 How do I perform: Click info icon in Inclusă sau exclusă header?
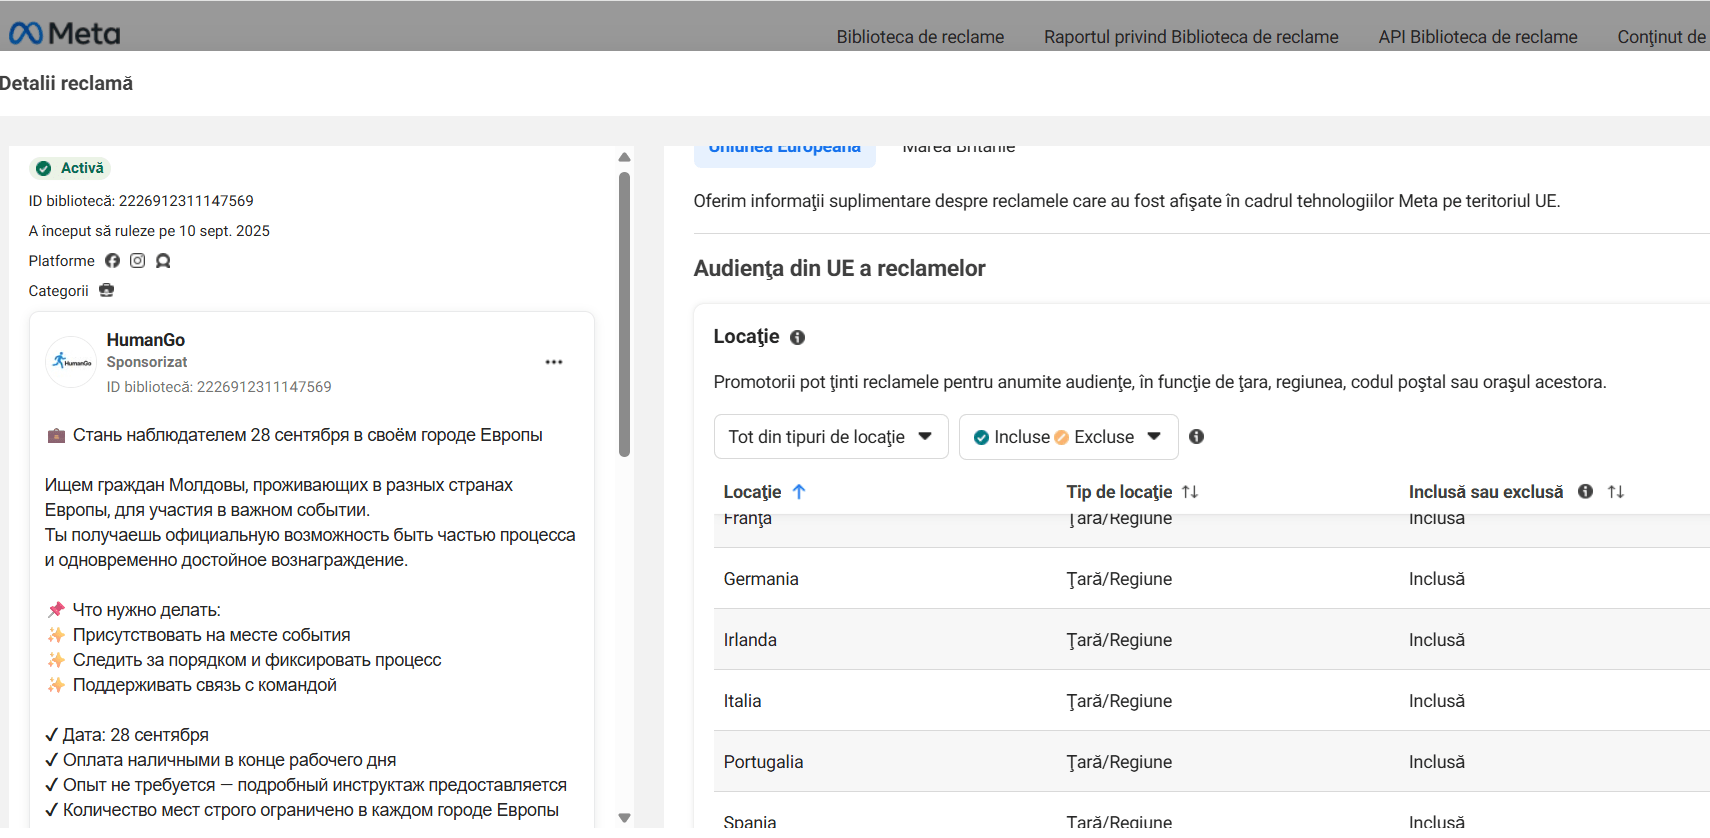pos(1585,491)
